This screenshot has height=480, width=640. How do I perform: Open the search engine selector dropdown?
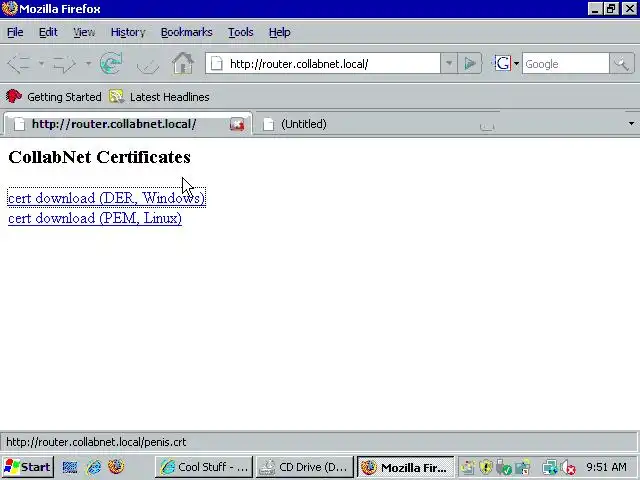(x=516, y=64)
